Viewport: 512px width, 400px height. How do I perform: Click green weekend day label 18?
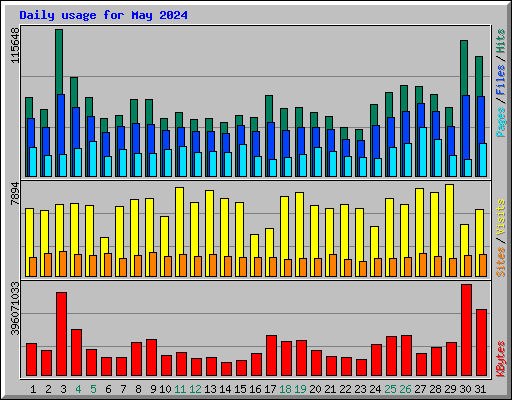point(286,389)
